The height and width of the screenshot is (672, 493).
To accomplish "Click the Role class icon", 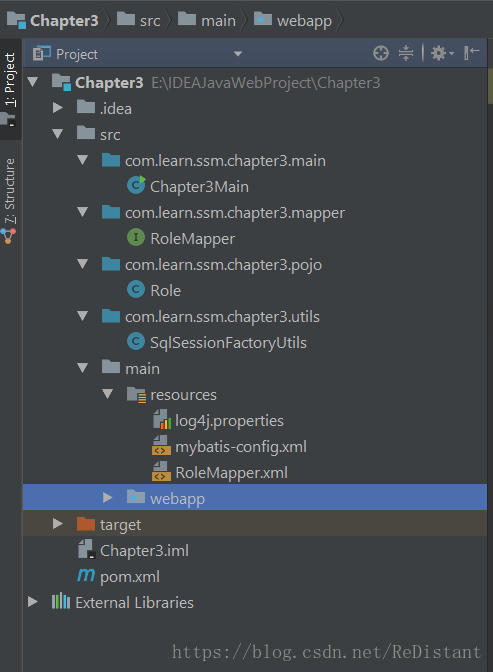I will pyautogui.click(x=136, y=289).
